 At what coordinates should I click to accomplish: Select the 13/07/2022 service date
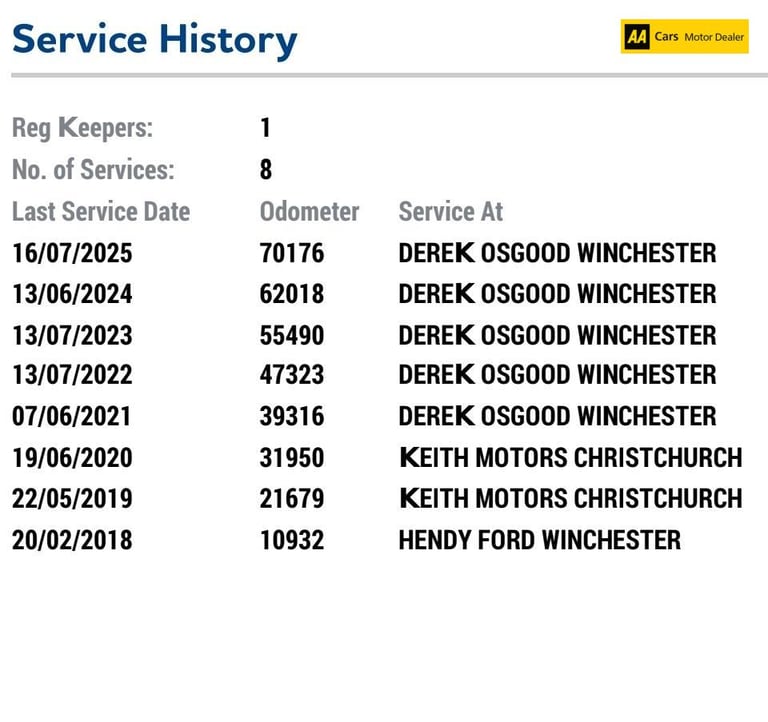(x=72, y=375)
